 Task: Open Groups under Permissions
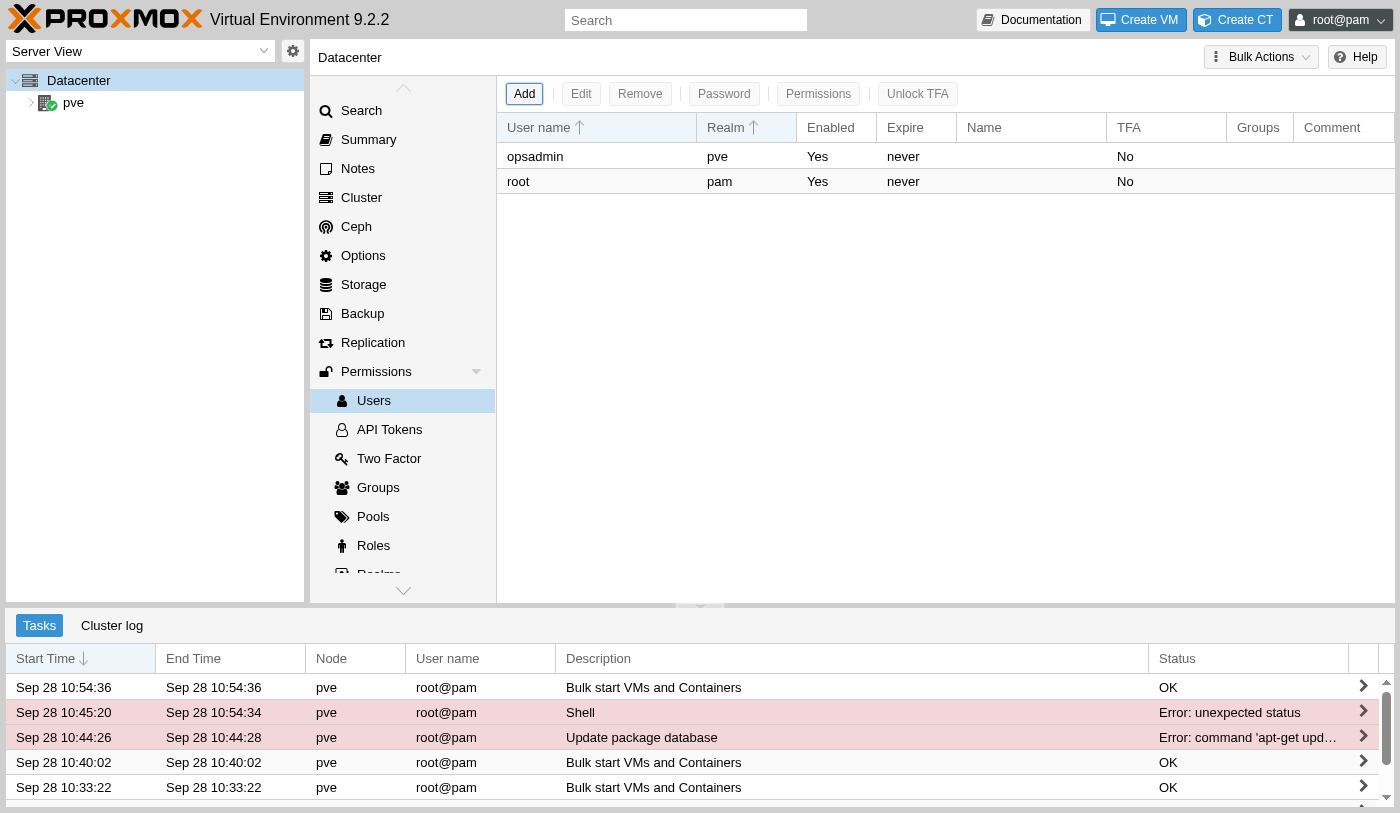coord(402,488)
